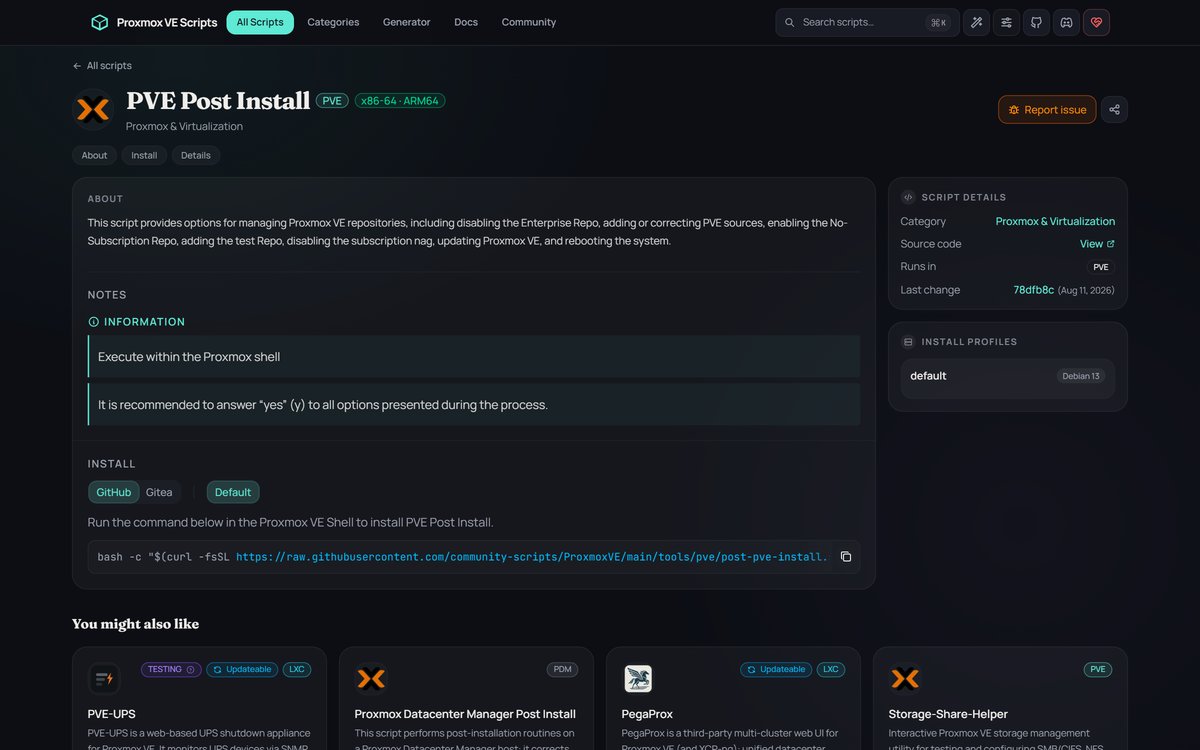Click the PVE Post Install Proxmox logo
Screen dimensions: 1200x750
[94, 109]
